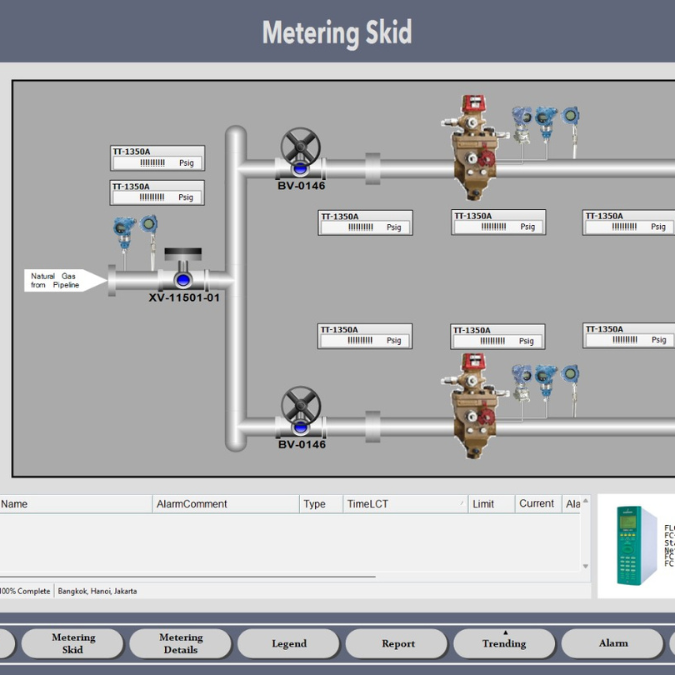Select upper line first blue transmitter
The height and width of the screenshot is (675, 675).
[521, 124]
